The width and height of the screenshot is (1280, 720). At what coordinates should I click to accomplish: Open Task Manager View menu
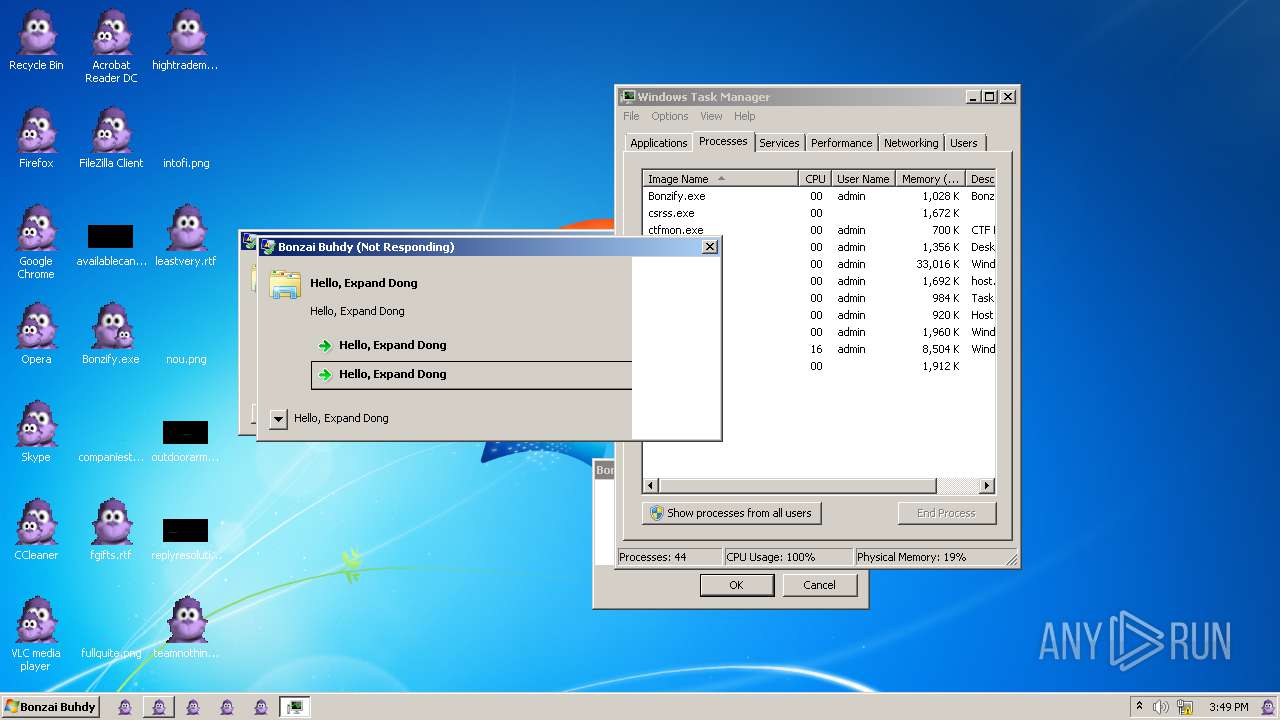pos(711,116)
